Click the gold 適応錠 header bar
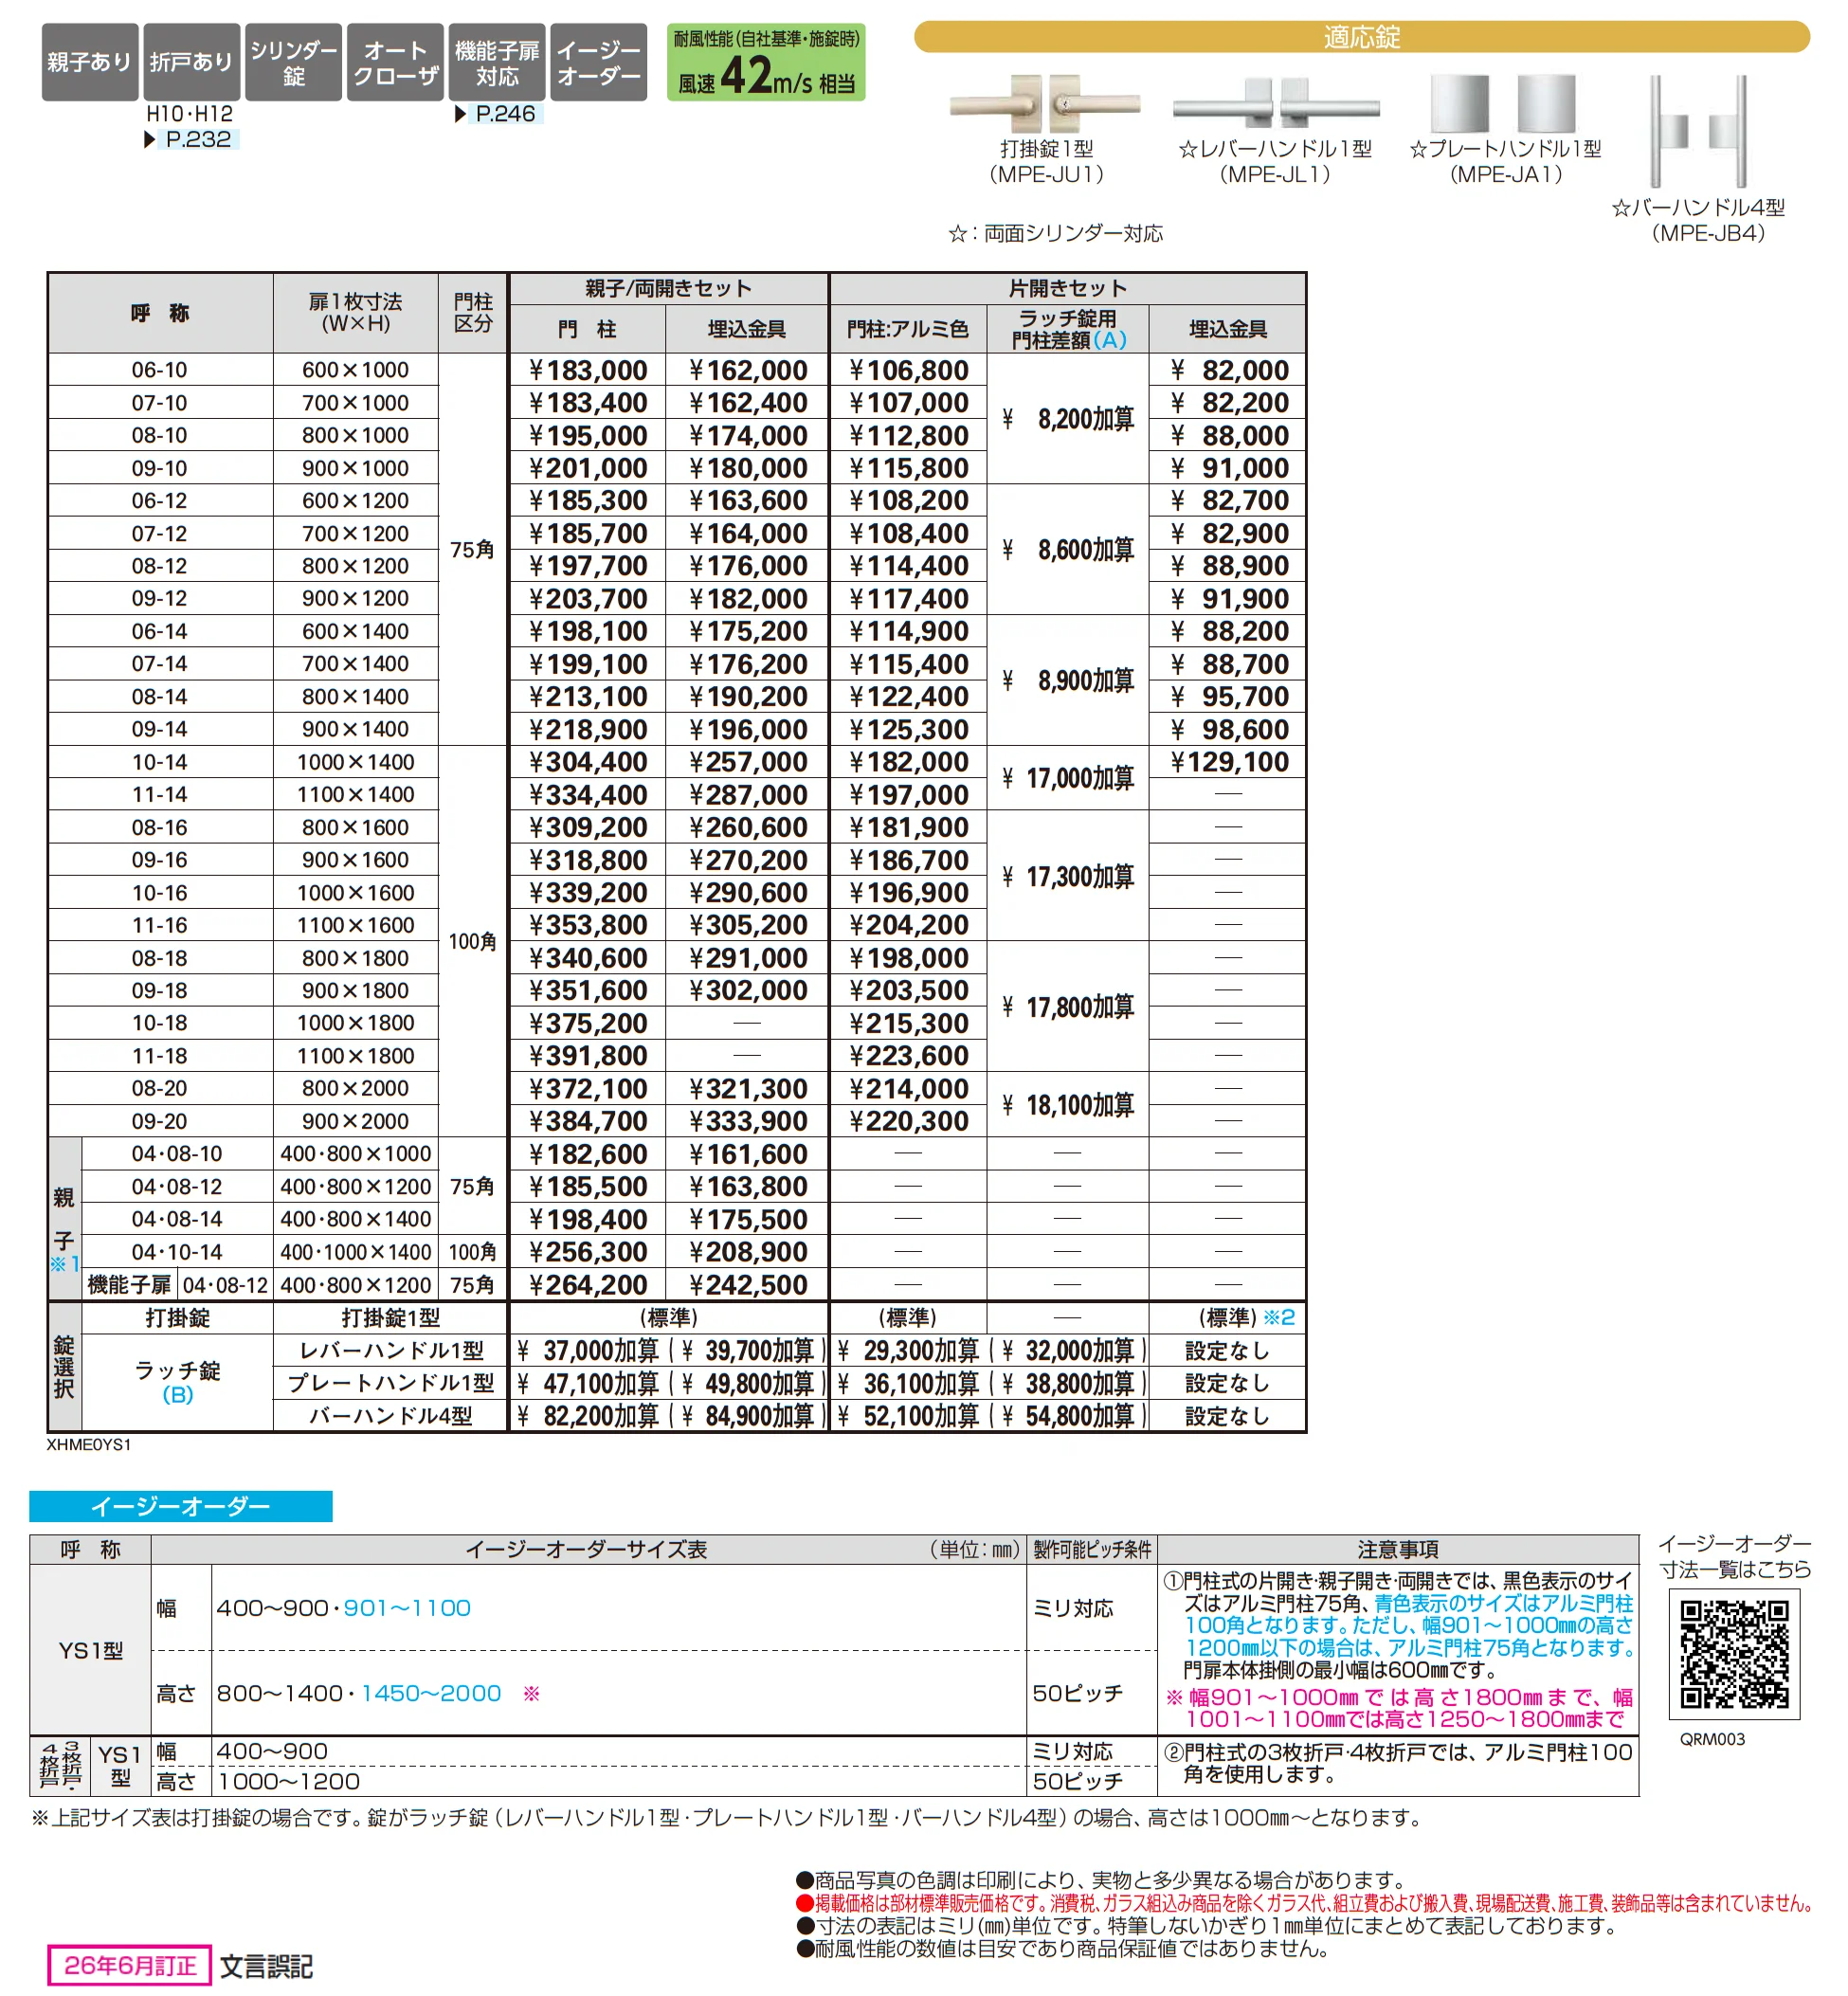The height and width of the screenshot is (1996, 1848). 1361,37
